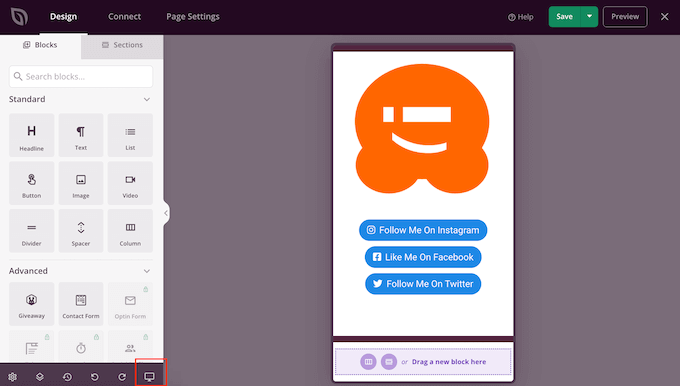Add a Text block
The height and width of the screenshot is (386, 680).
click(x=81, y=135)
